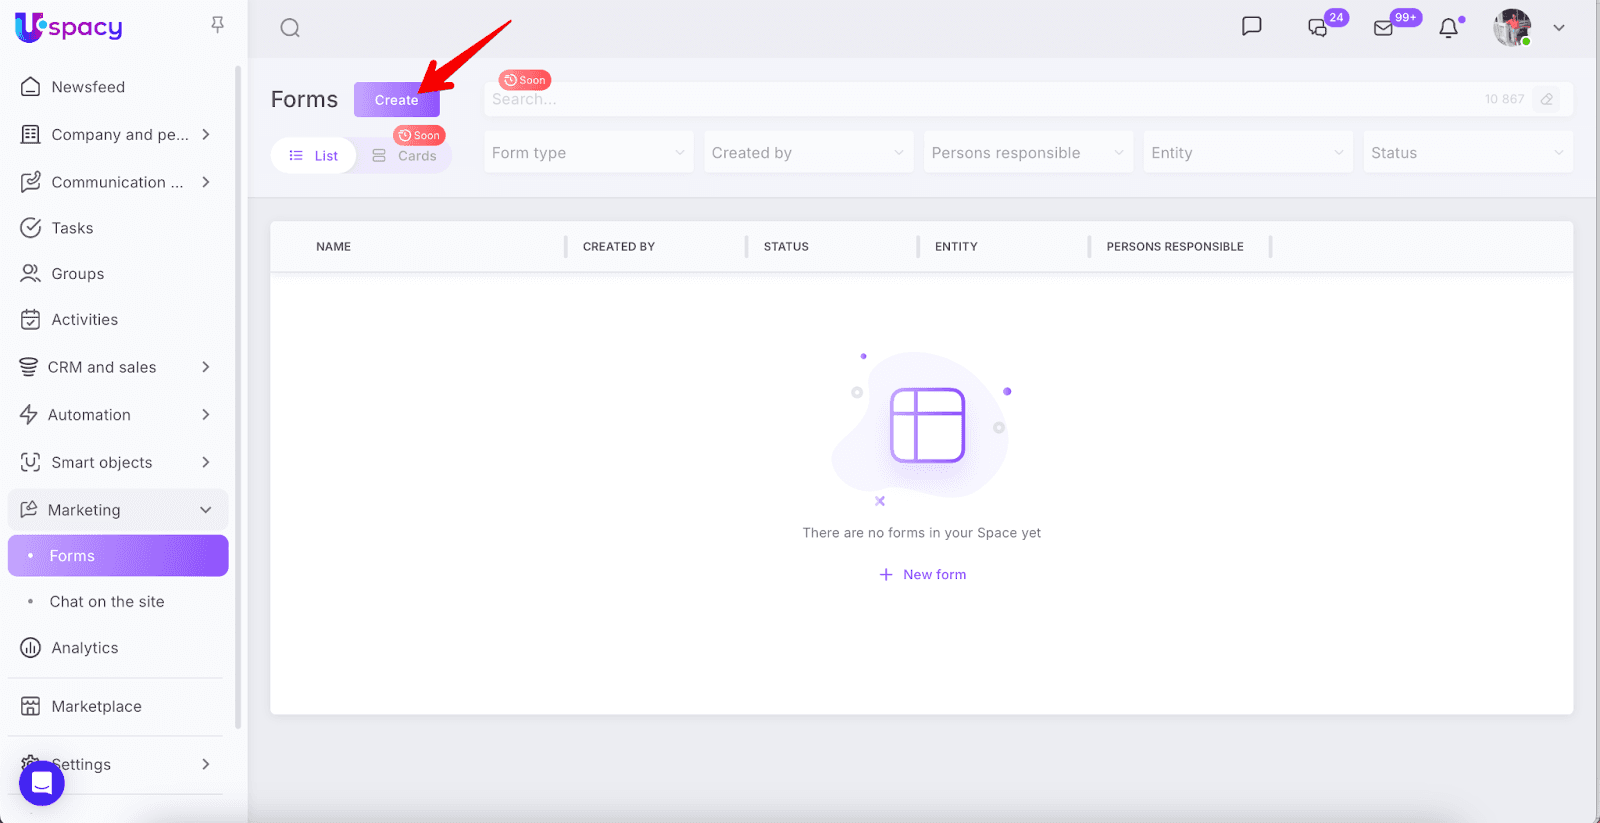Click the eraser icon in search bar
This screenshot has width=1600, height=823.
[x=1547, y=99]
